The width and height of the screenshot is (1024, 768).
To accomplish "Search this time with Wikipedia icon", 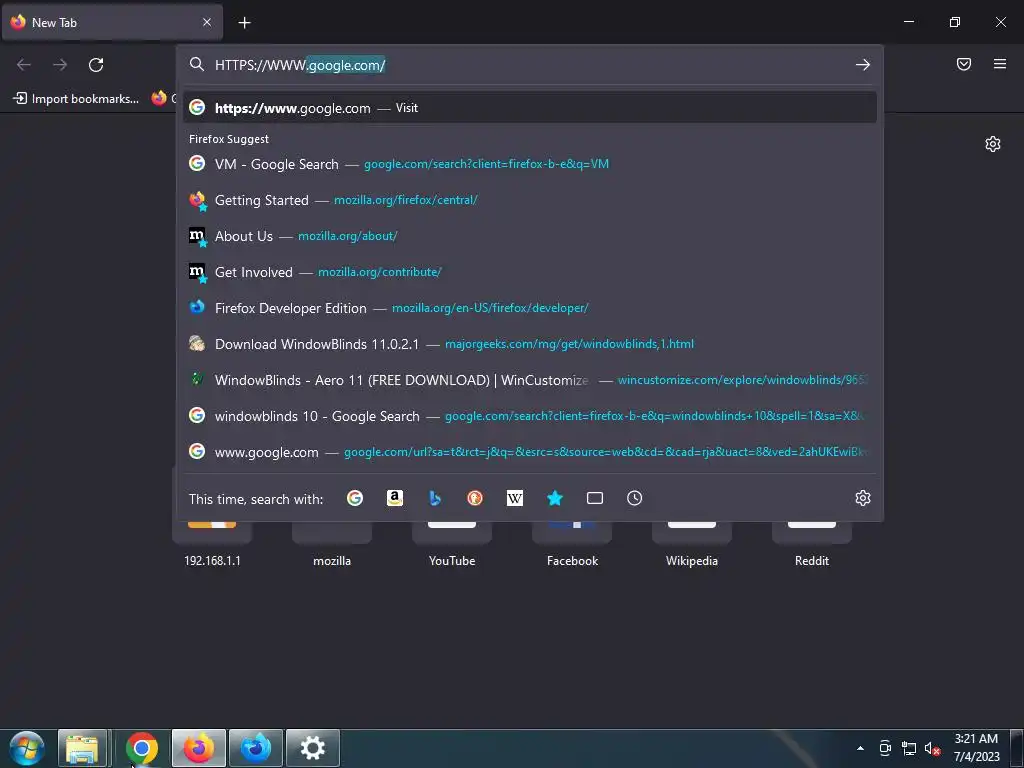I will tap(515, 498).
